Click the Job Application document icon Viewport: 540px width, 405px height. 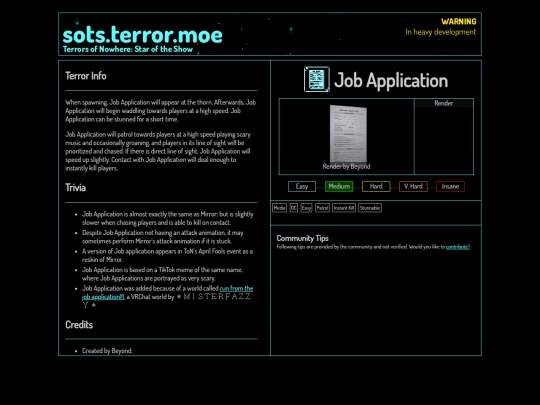click(316, 80)
